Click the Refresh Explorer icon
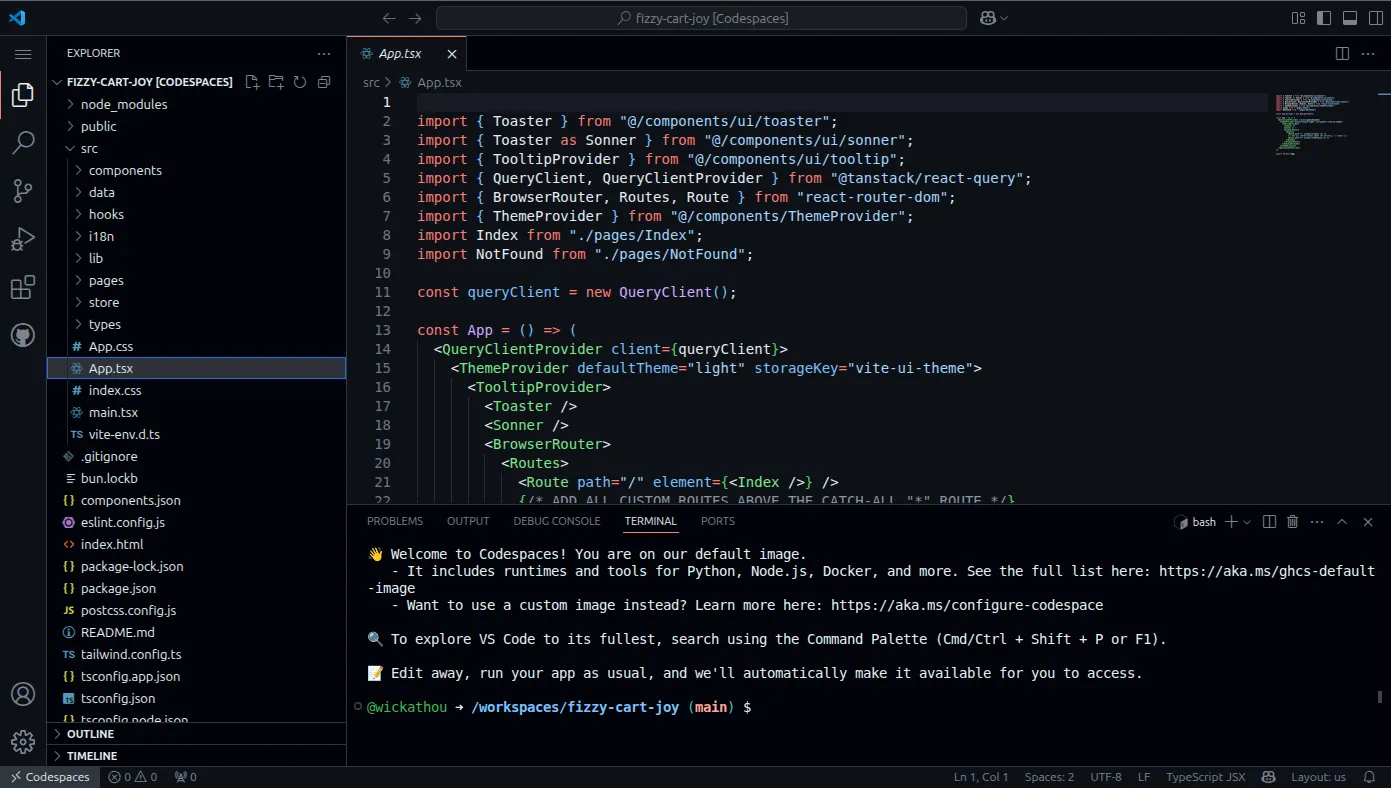Image resolution: width=1391 pixels, height=788 pixels. click(299, 82)
